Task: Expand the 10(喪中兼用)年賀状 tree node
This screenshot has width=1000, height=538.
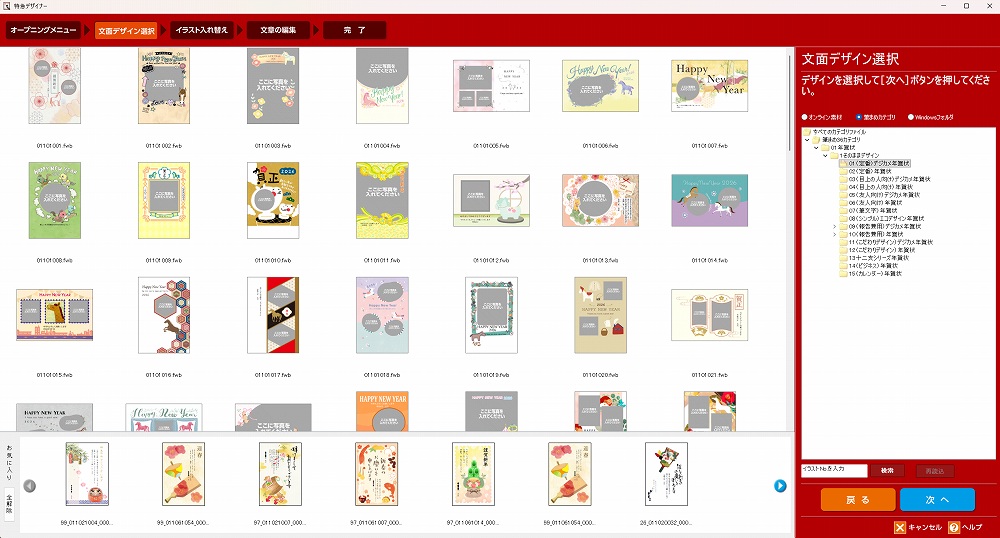Action: 834,234
